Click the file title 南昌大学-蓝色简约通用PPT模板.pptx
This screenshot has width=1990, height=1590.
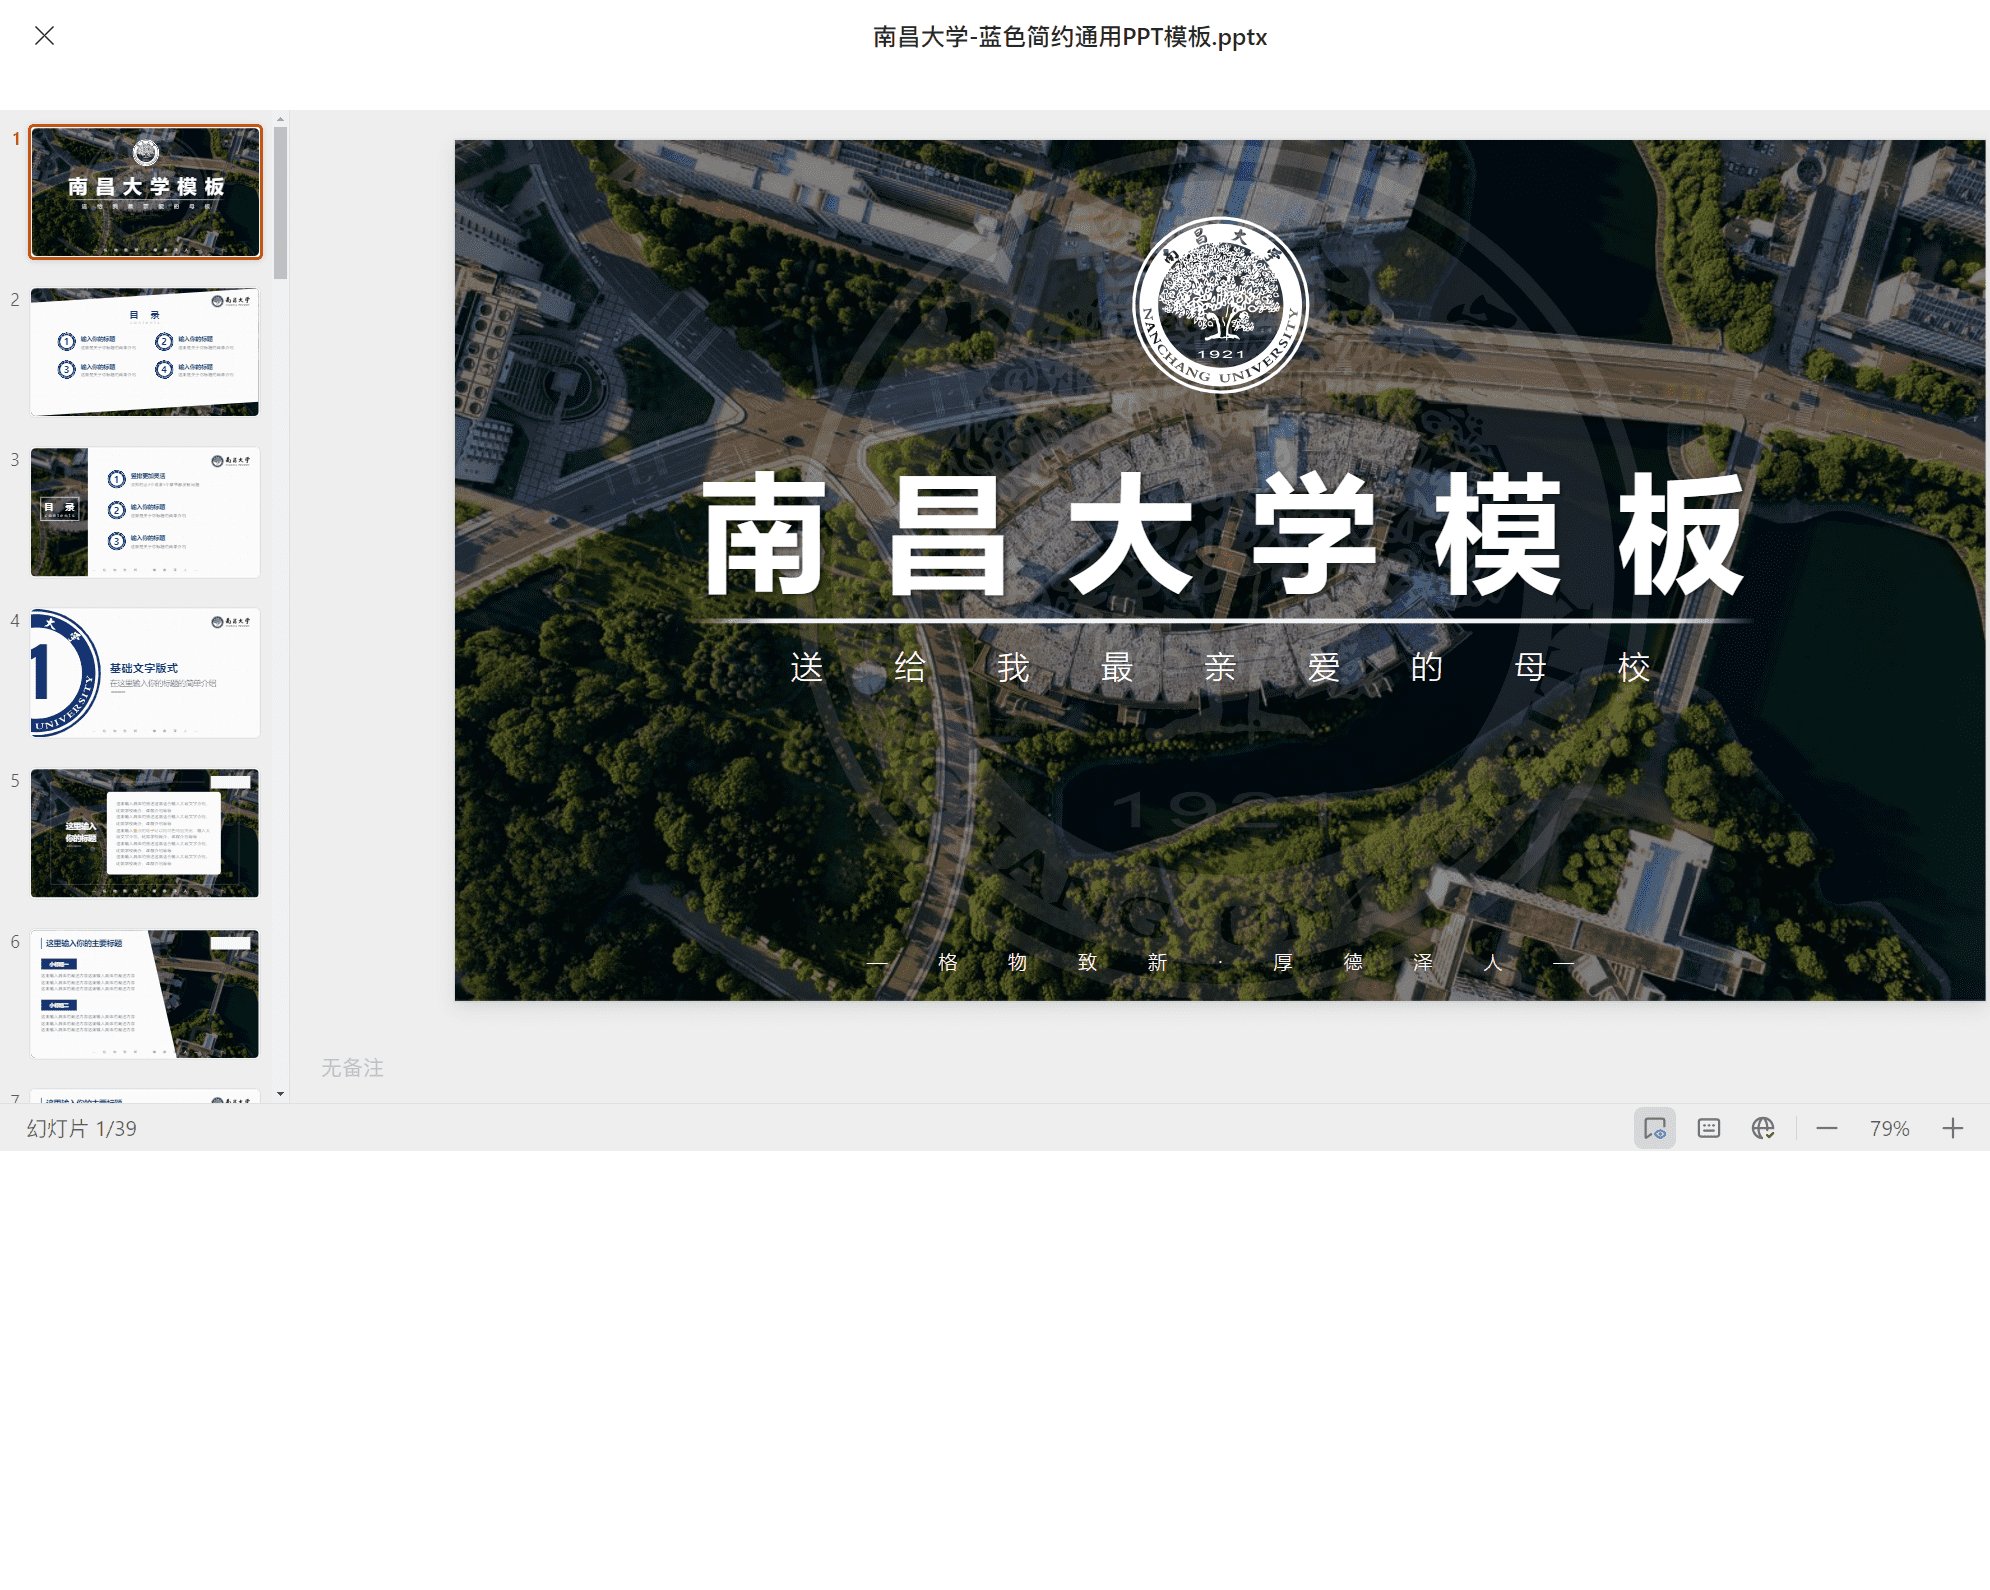tap(1070, 37)
